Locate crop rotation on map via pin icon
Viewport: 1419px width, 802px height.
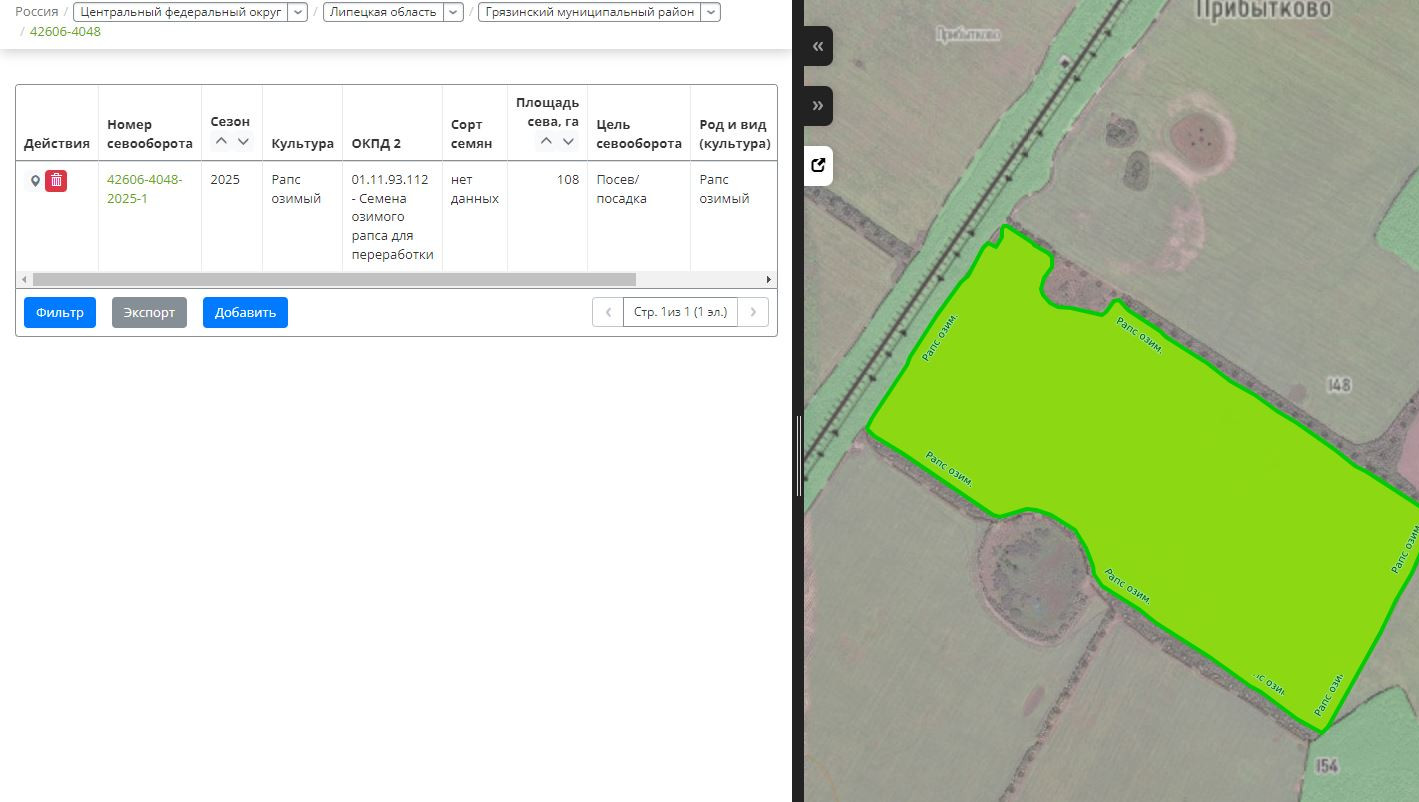35,181
